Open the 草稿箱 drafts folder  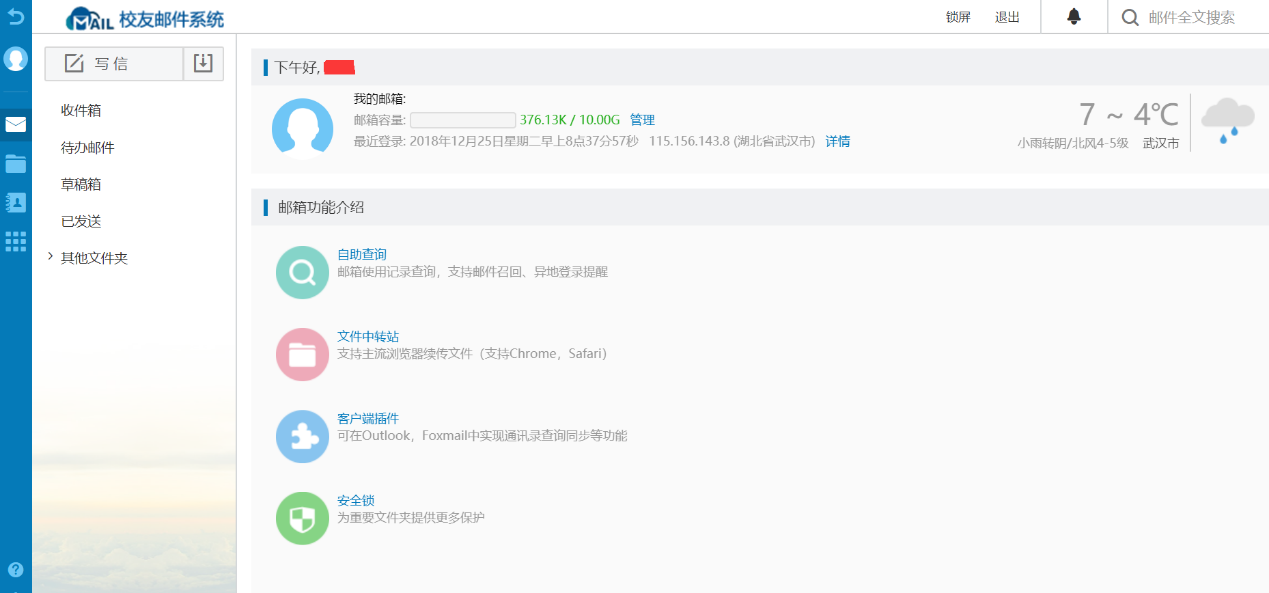point(81,184)
